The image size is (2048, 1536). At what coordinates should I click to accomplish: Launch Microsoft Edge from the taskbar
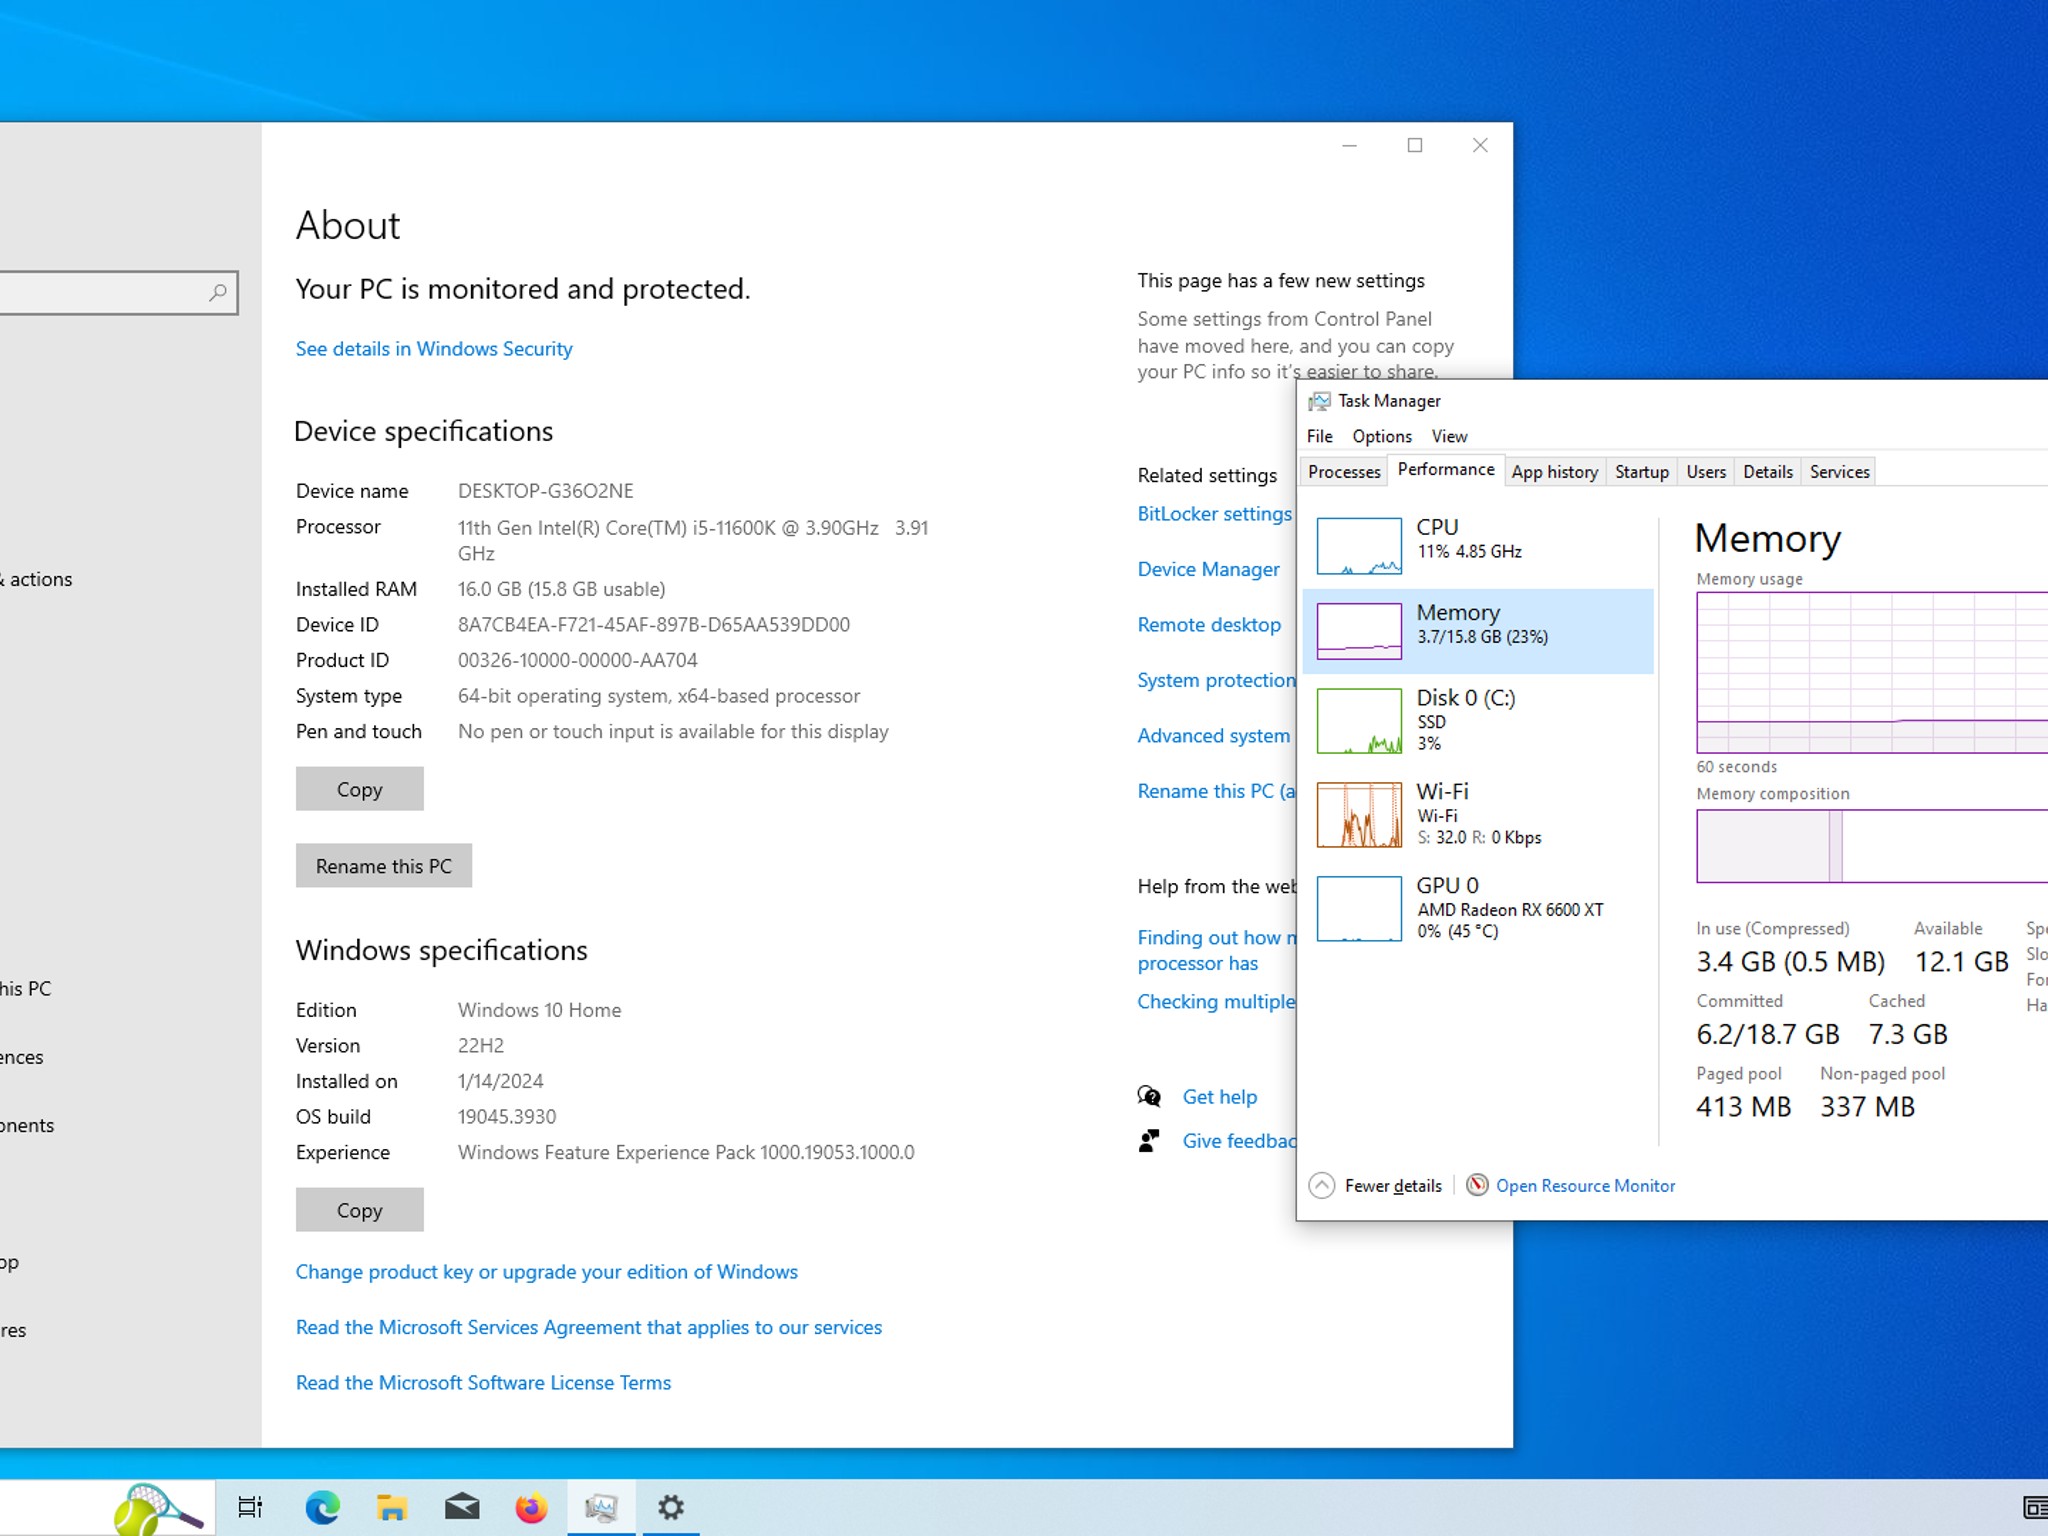(322, 1507)
